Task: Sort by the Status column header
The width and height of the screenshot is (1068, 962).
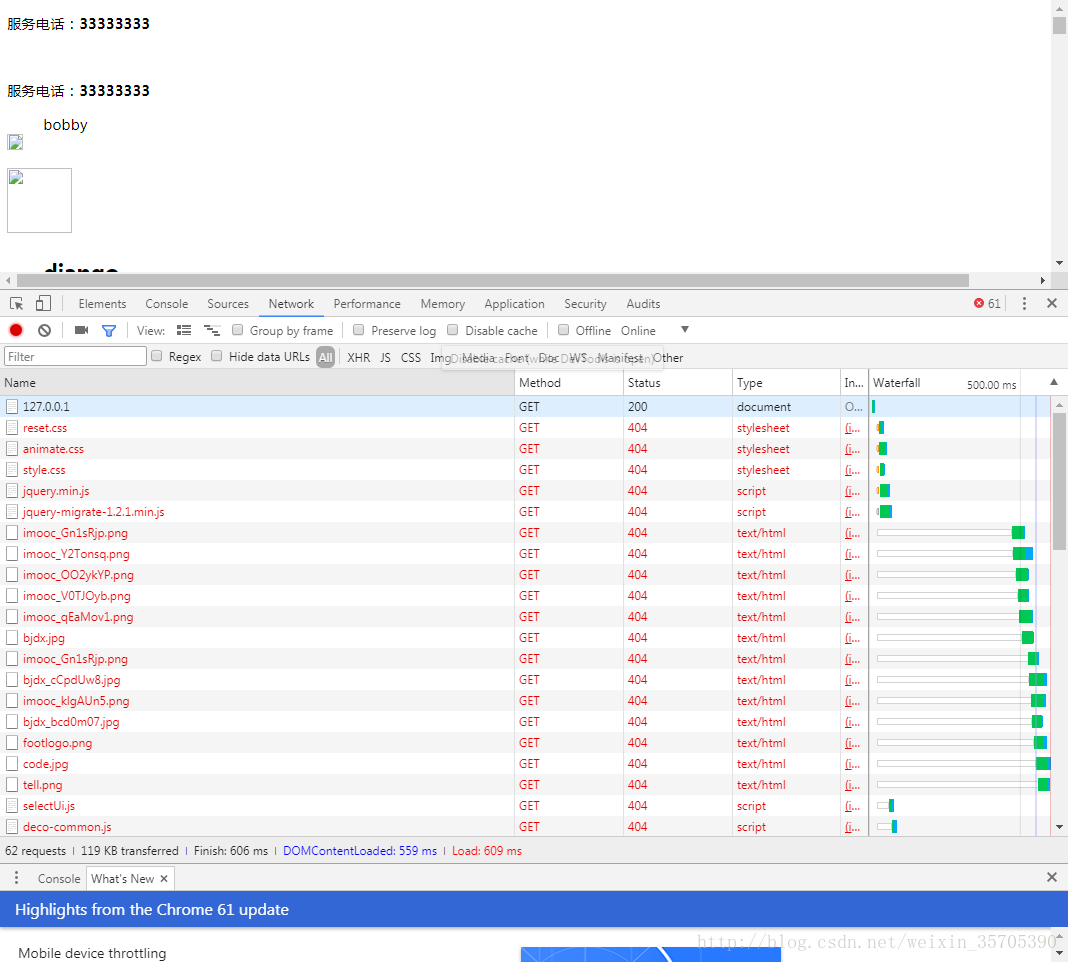Action: (x=678, y=382)
